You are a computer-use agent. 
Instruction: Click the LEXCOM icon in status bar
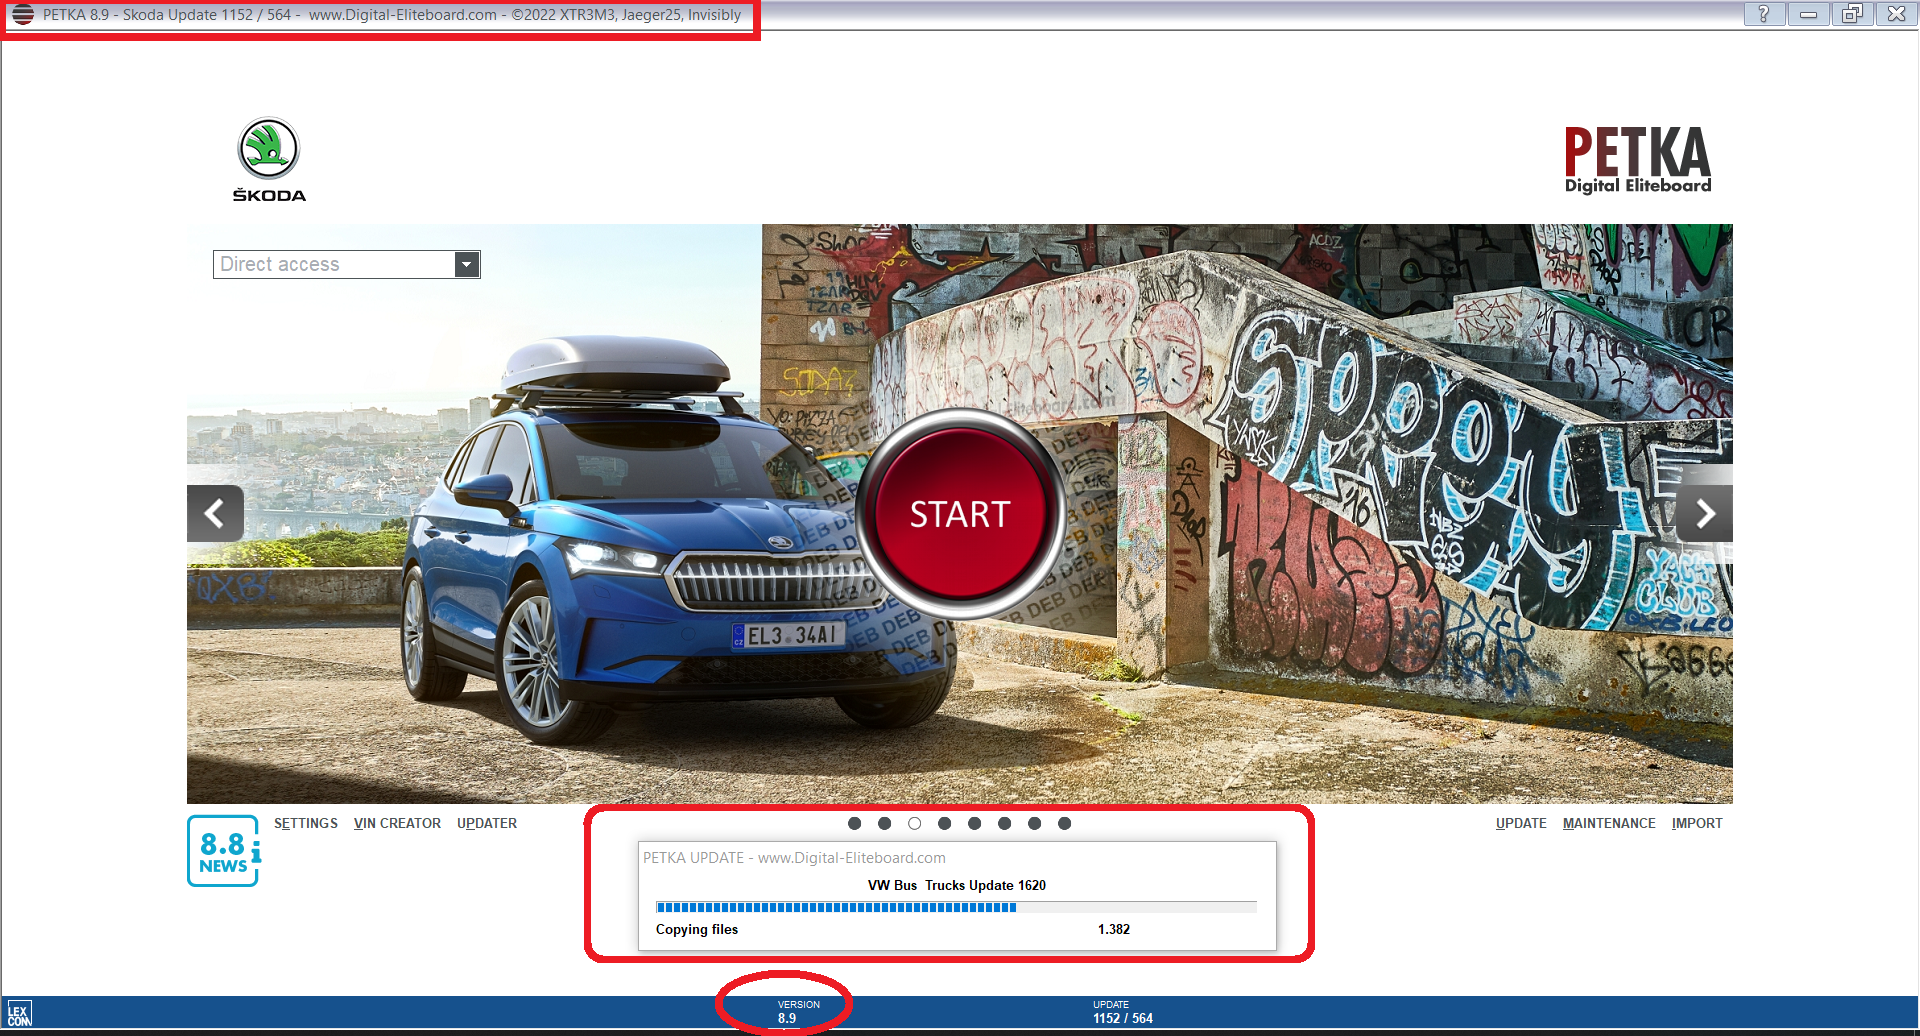point(19,1014)
